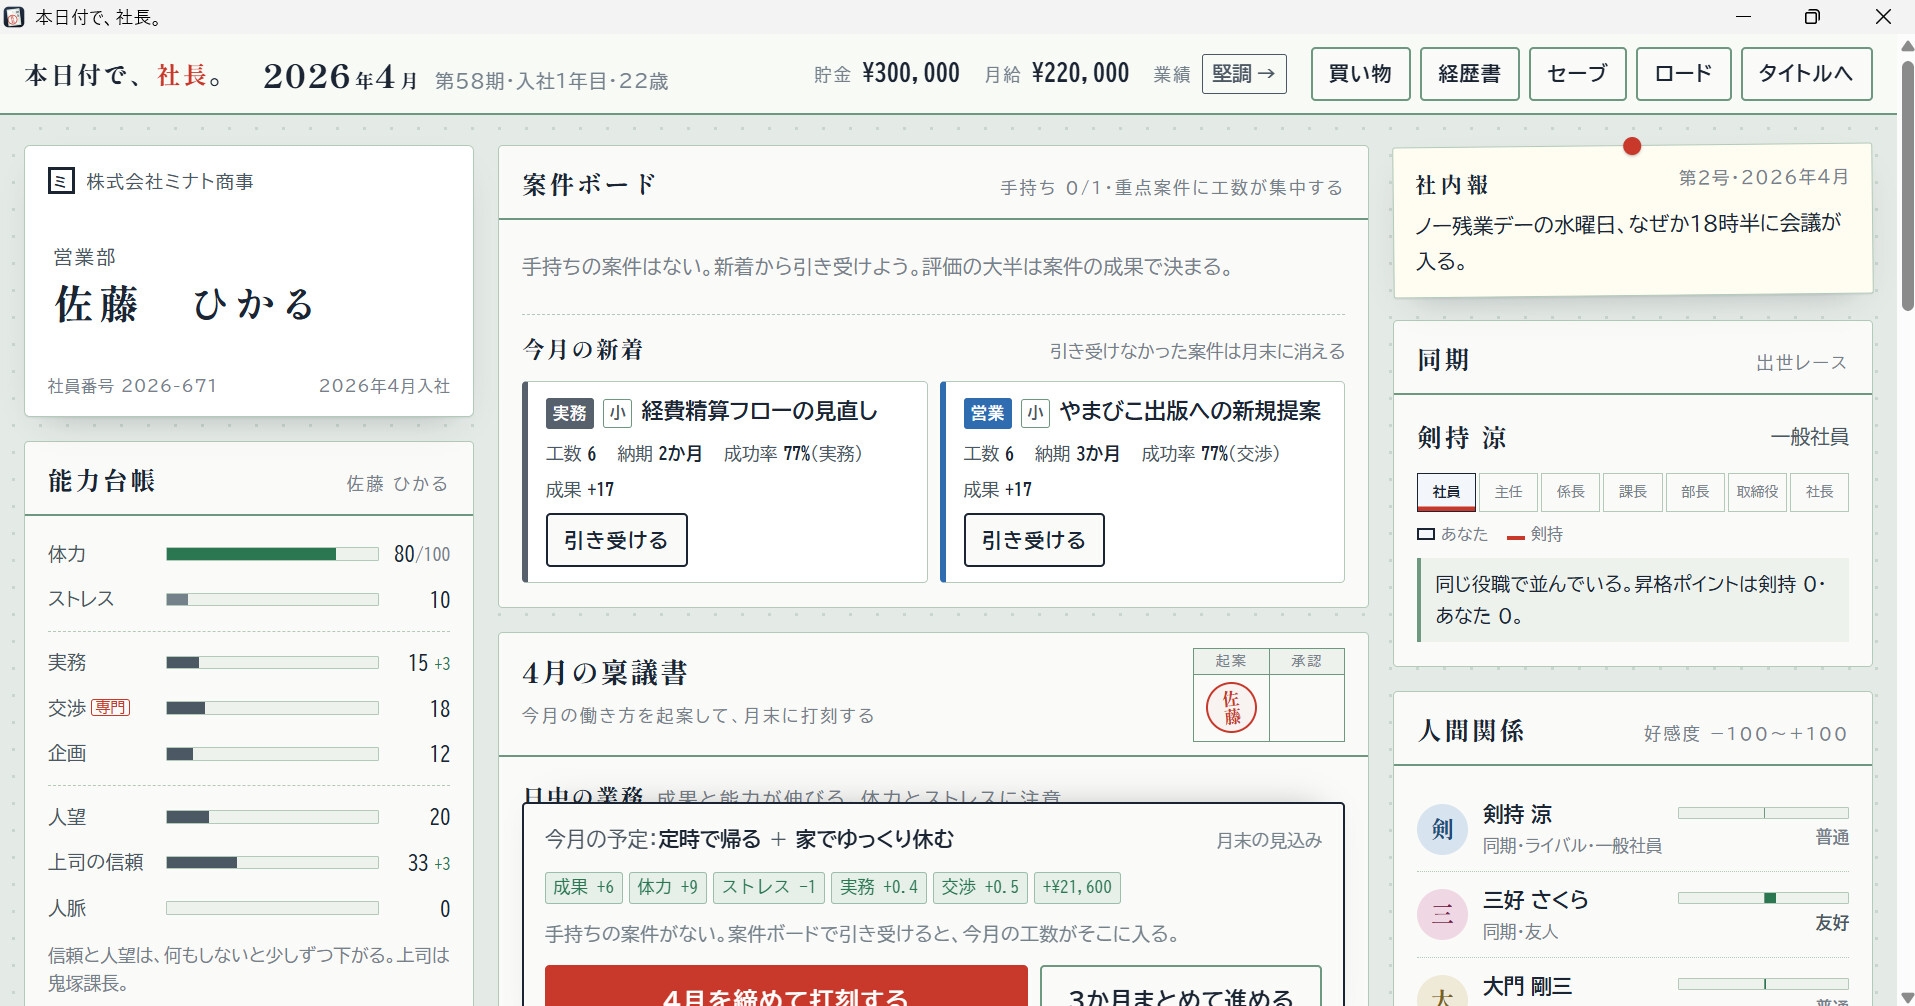Click the 専門 badge next to 交渉
Viewport: 1915px width, 1006px height.
(111, 708)
